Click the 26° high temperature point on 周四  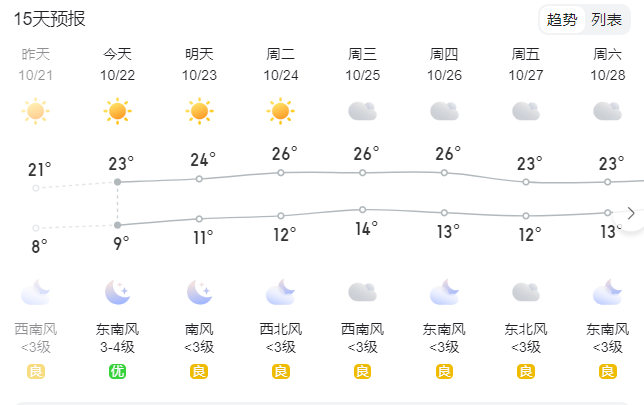[x=444, y=173]
